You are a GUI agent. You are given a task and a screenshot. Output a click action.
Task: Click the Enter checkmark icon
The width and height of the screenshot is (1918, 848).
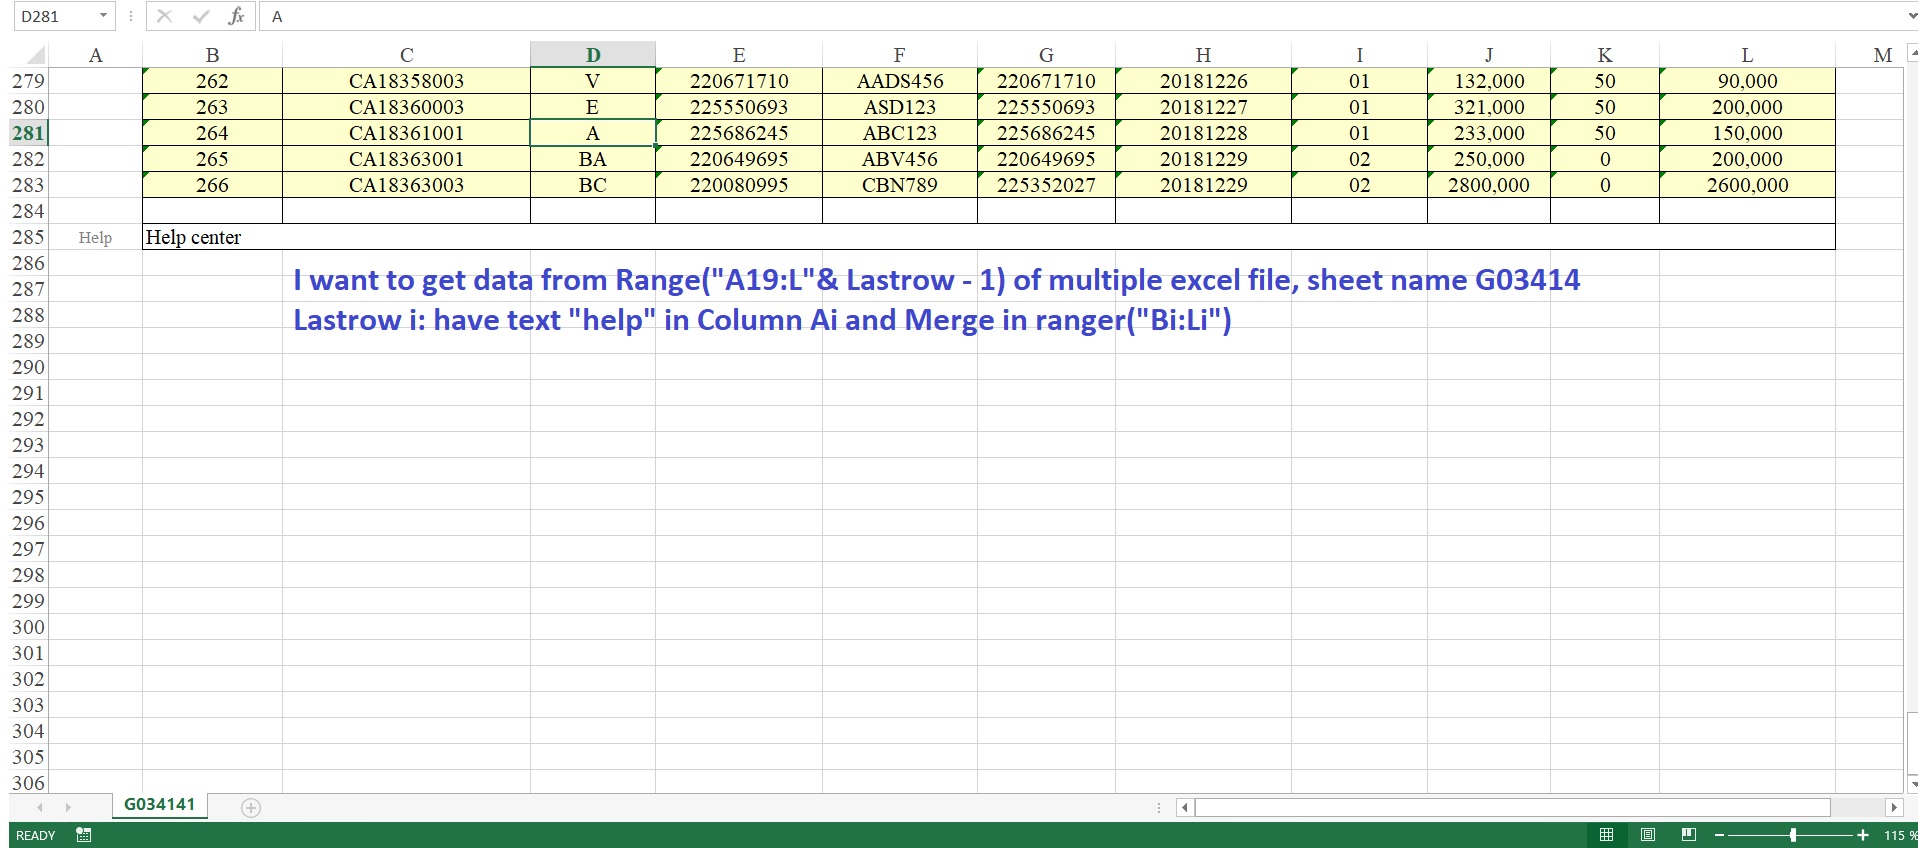(201, 16)
